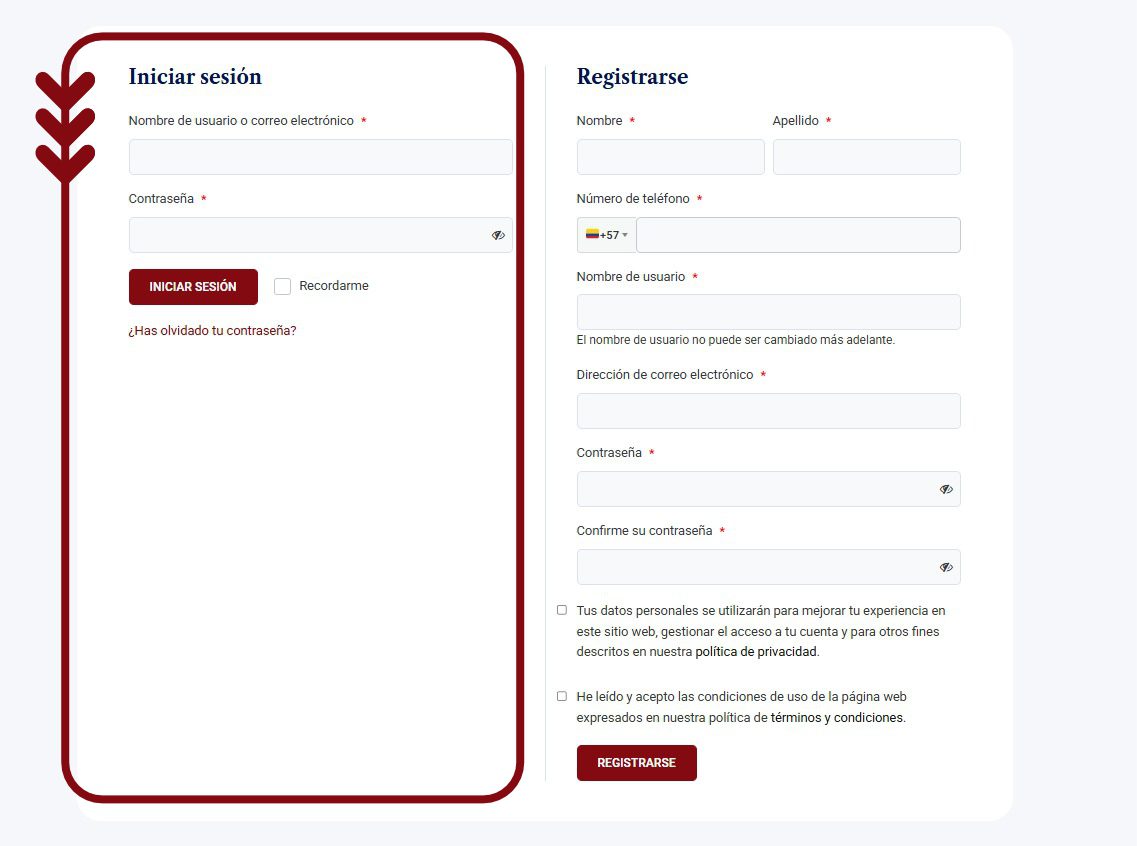Click the Colombian flag icon
The width and height of the screenshot is (1137, 846).
point(592,234)
